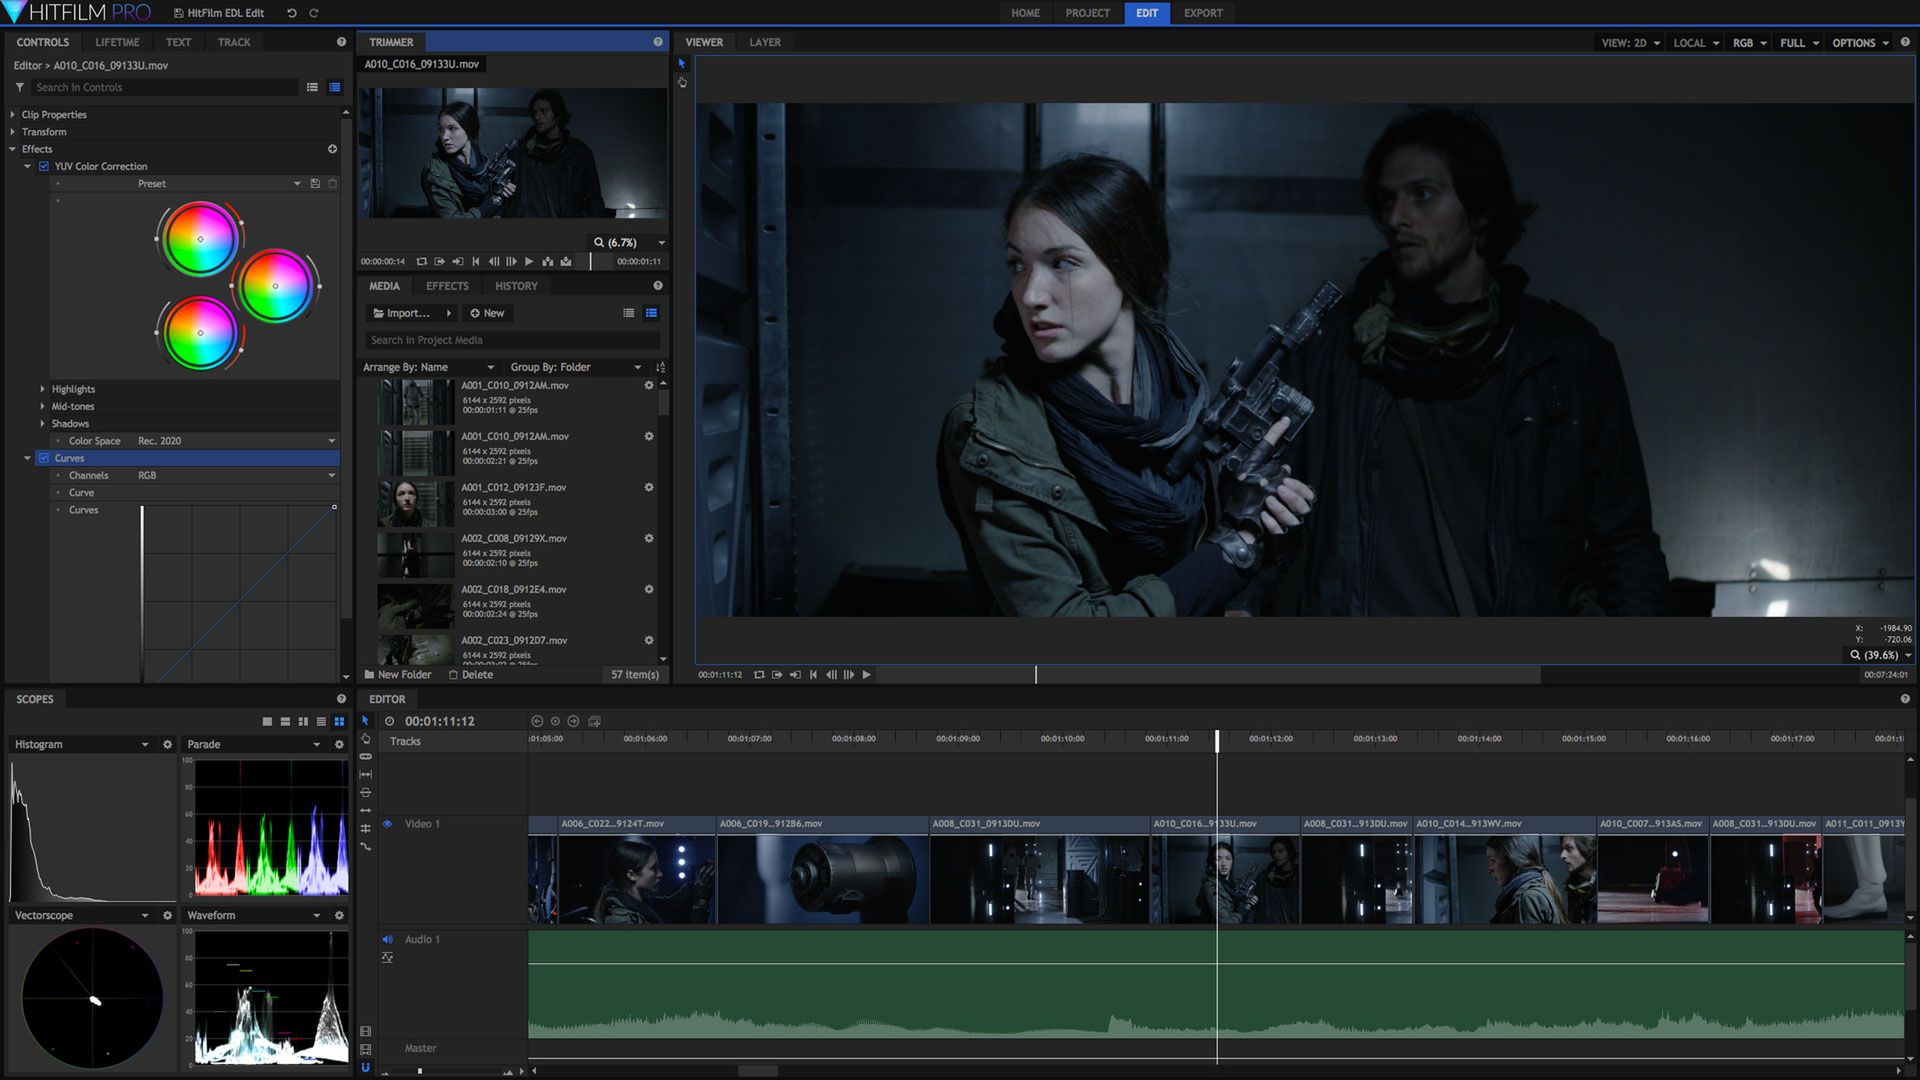Image resolution: width=1920 pixels, height=1080 pixels.
Task: Mute Audio 1 track speaker icon
Action: [x=388, y=940]
